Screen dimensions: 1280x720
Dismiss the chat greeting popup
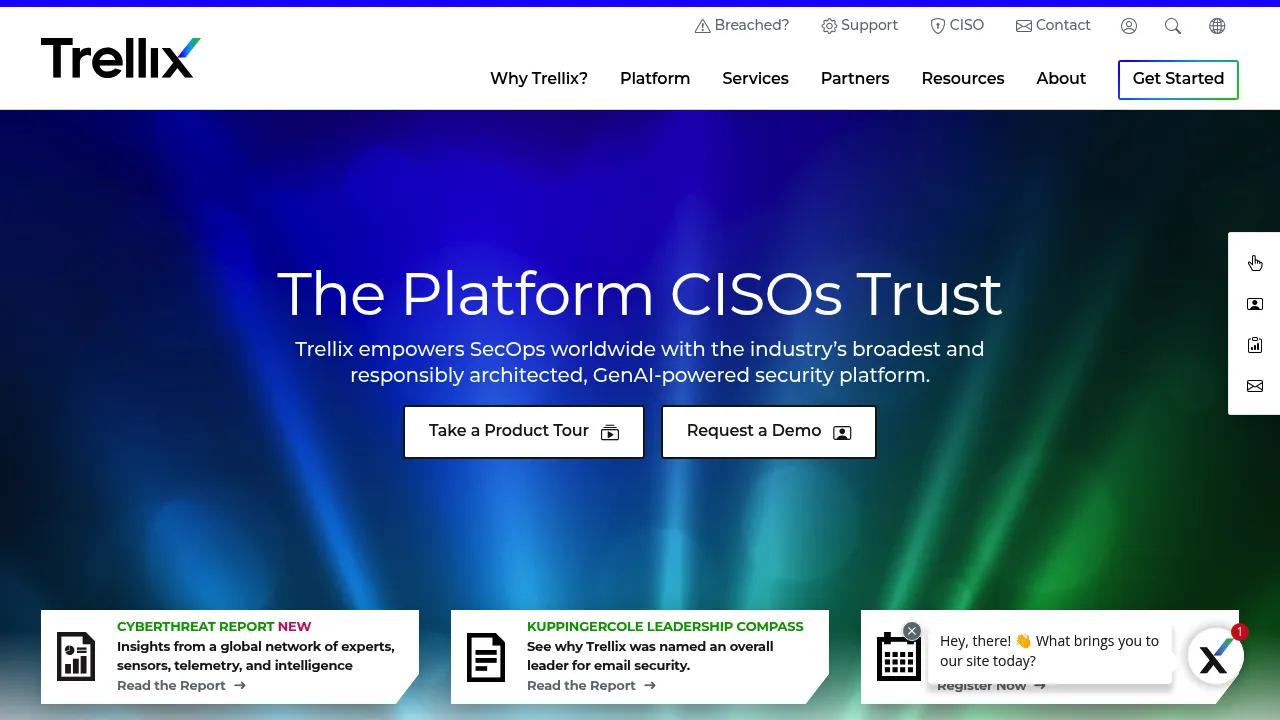coord(912,631)
